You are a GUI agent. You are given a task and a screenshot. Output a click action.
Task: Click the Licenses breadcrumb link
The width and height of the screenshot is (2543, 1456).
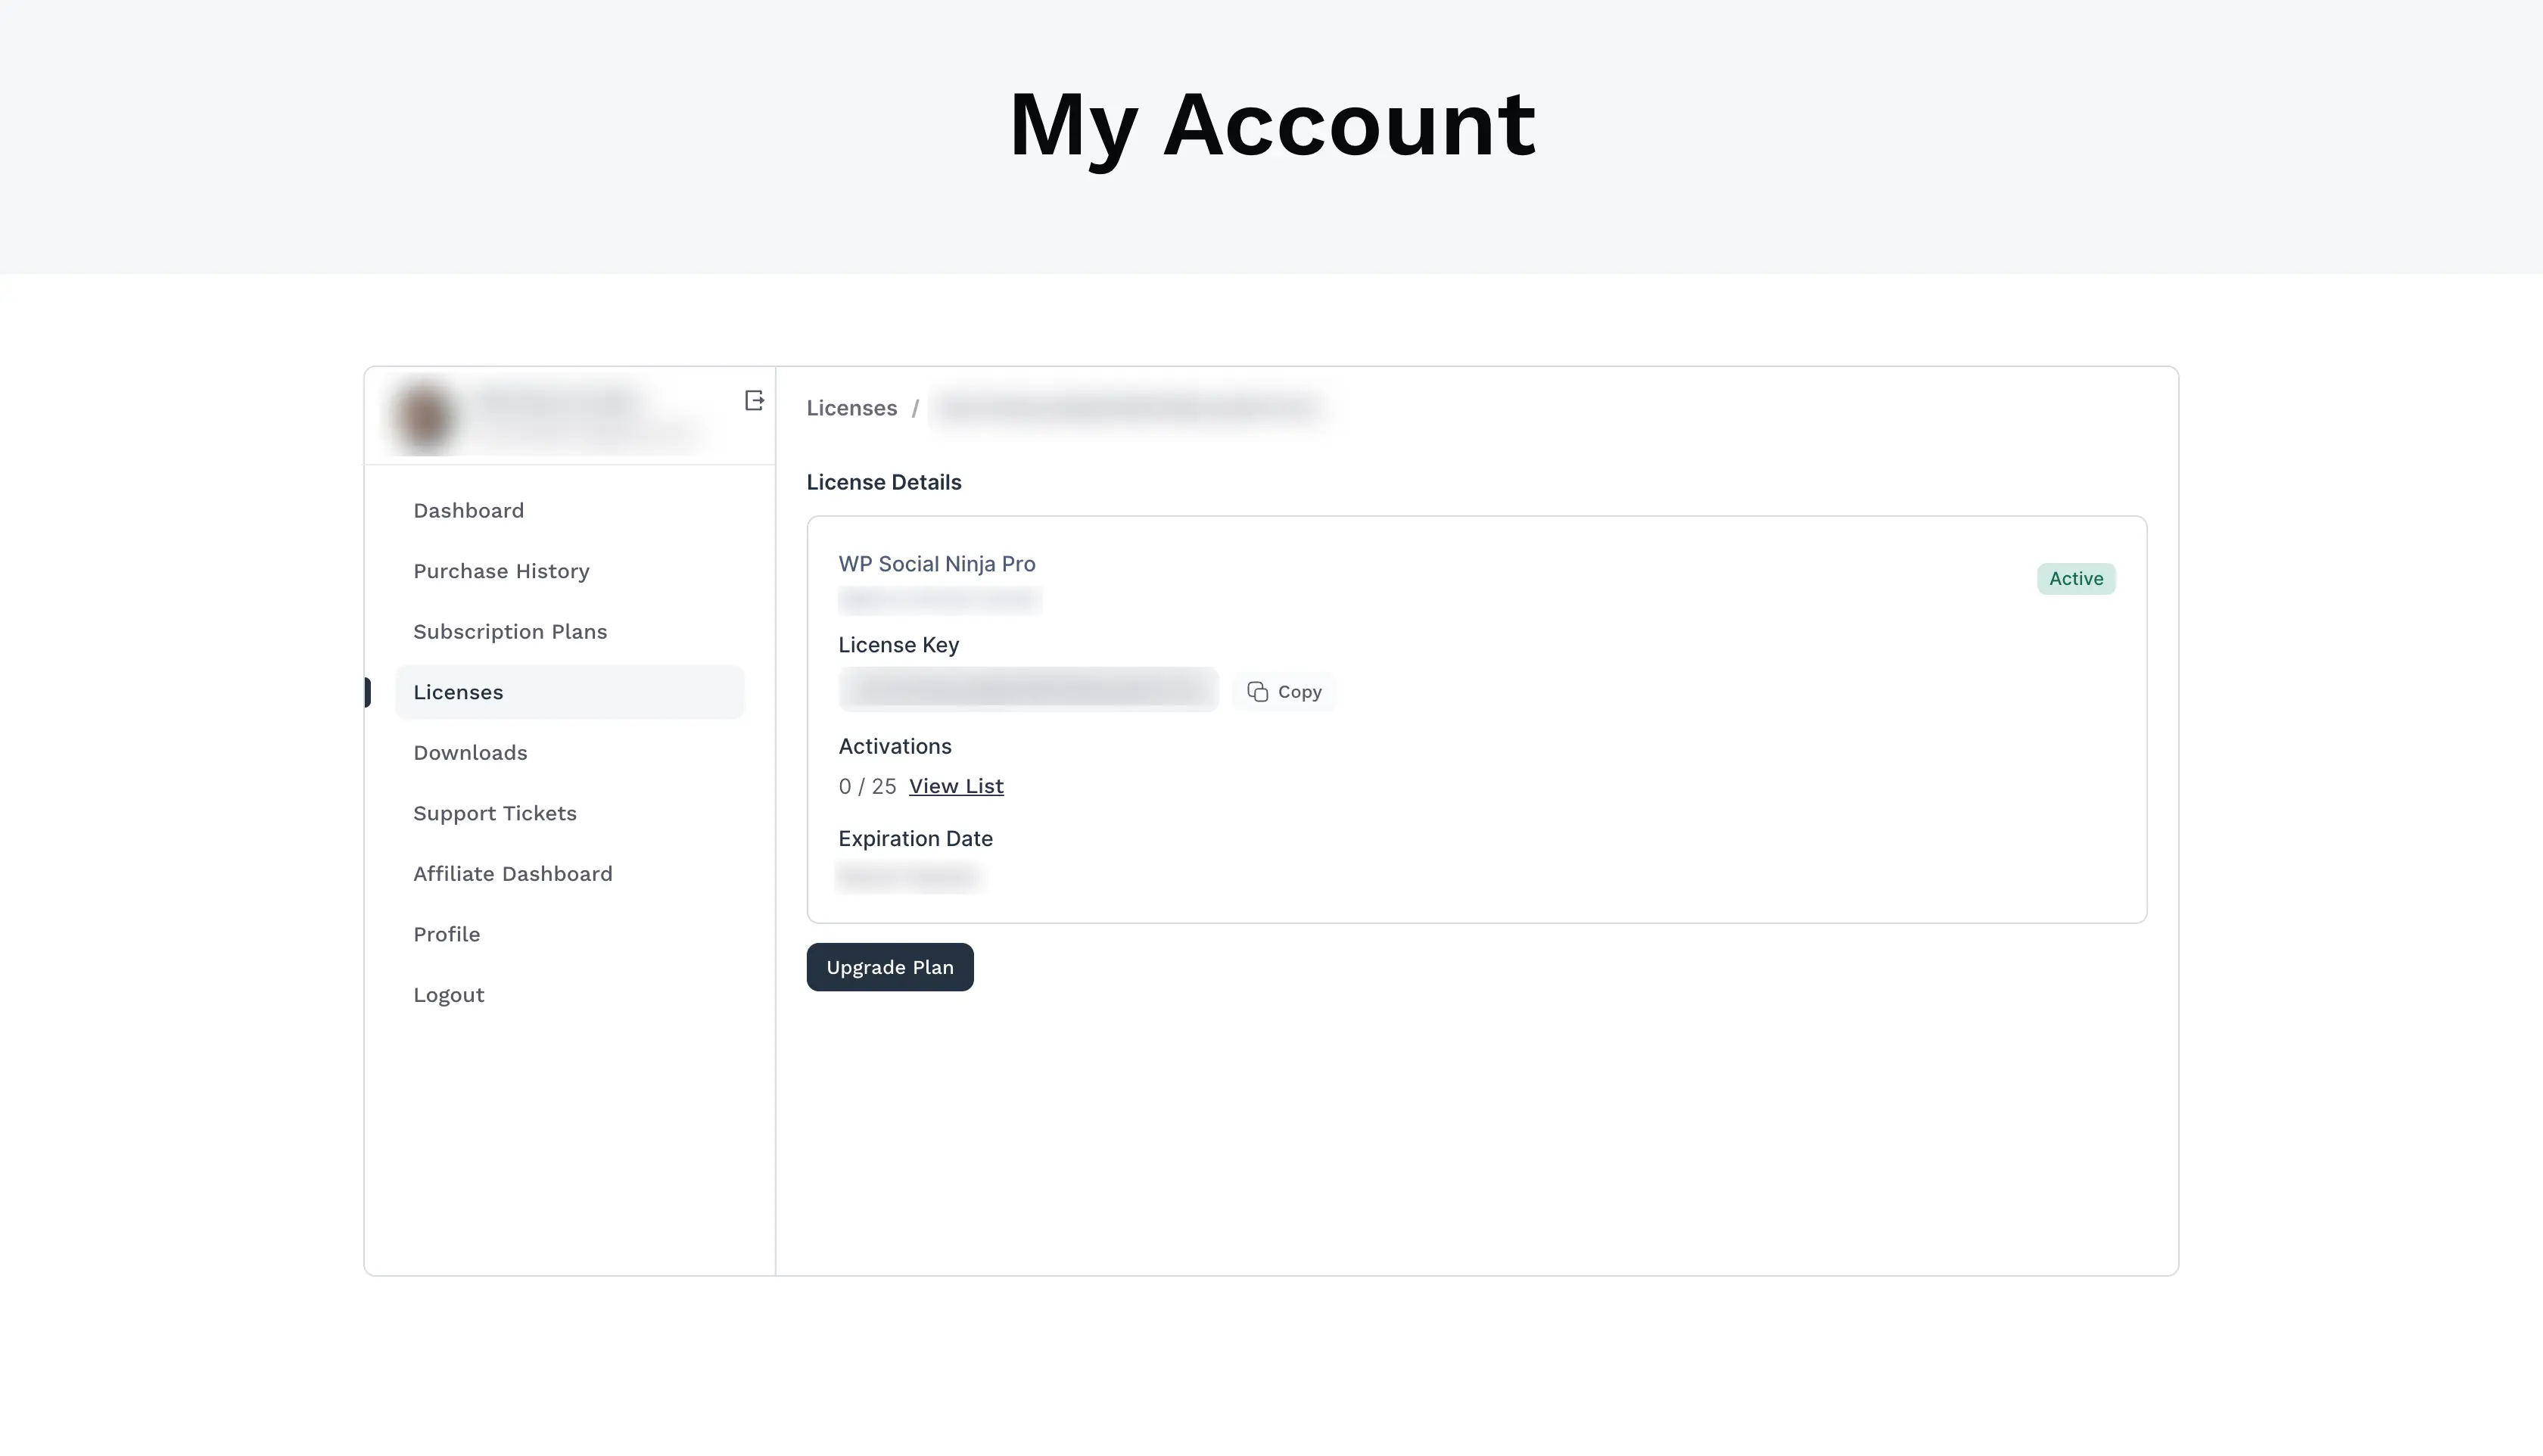click(x=851, y=408)
